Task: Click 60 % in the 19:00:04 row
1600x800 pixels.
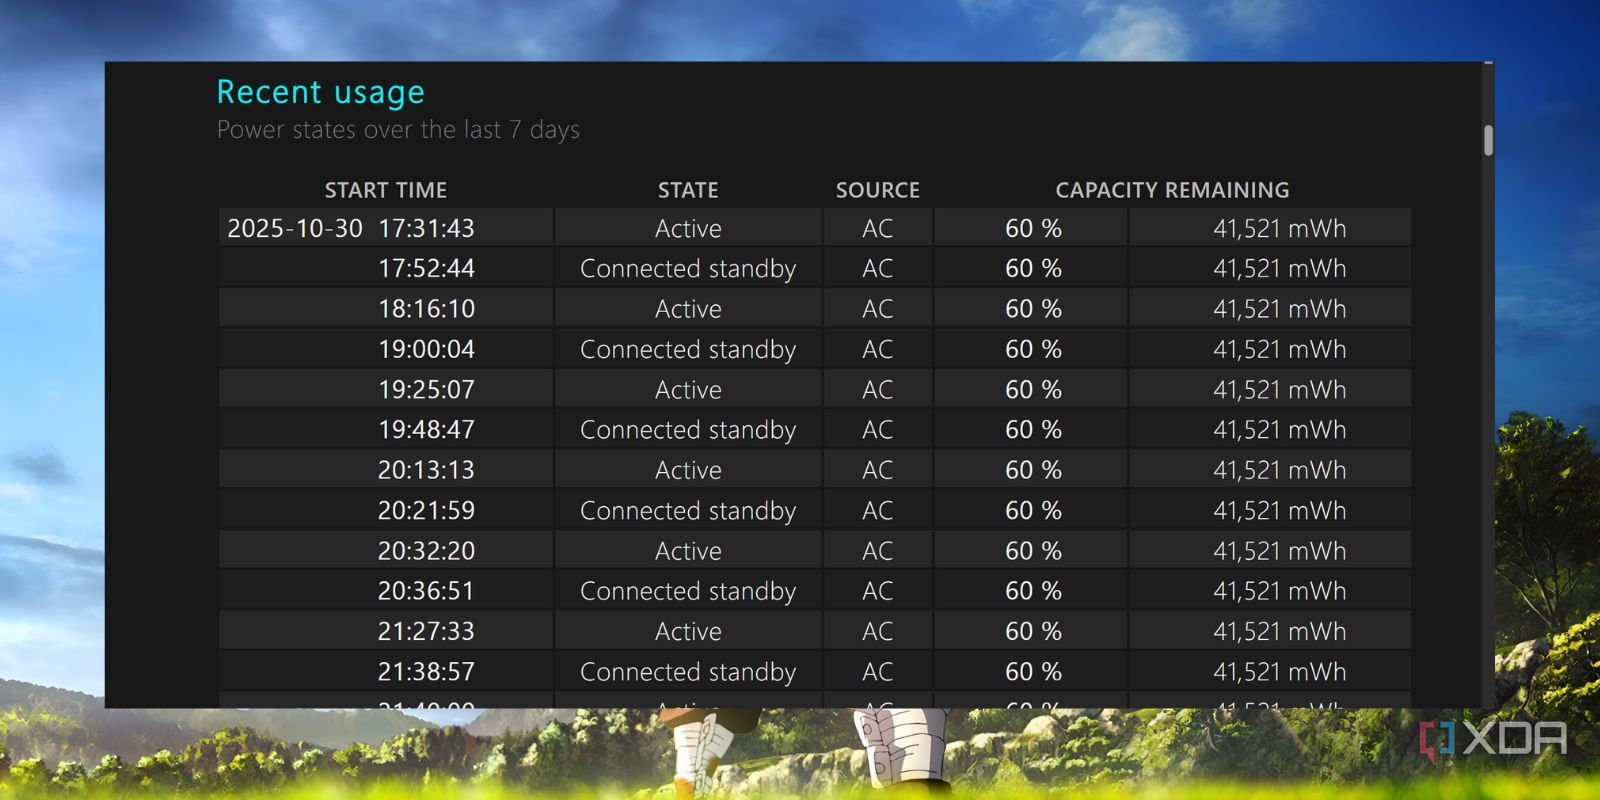Action: (1032, 349)
